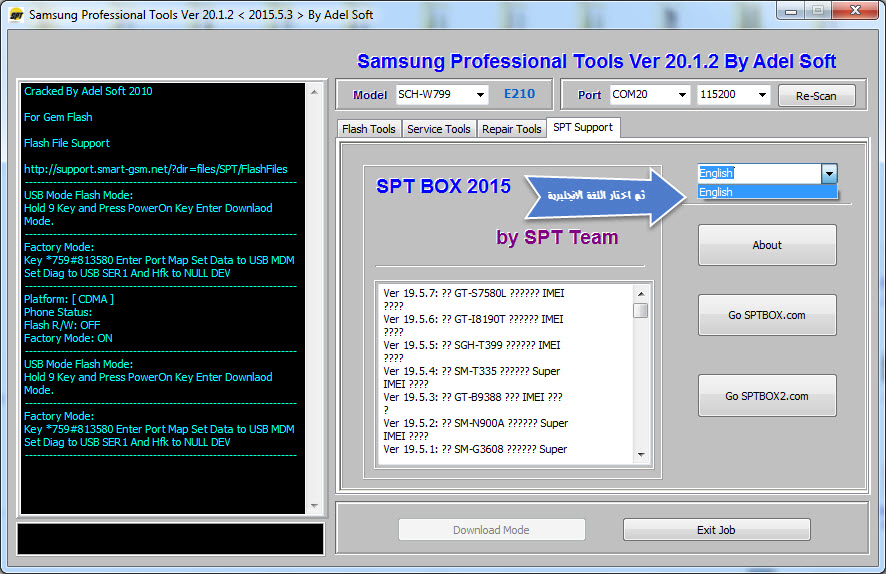Switch to the Repair Tools tab
This screenshot has height=574, width=886.
tap(511, 129)
